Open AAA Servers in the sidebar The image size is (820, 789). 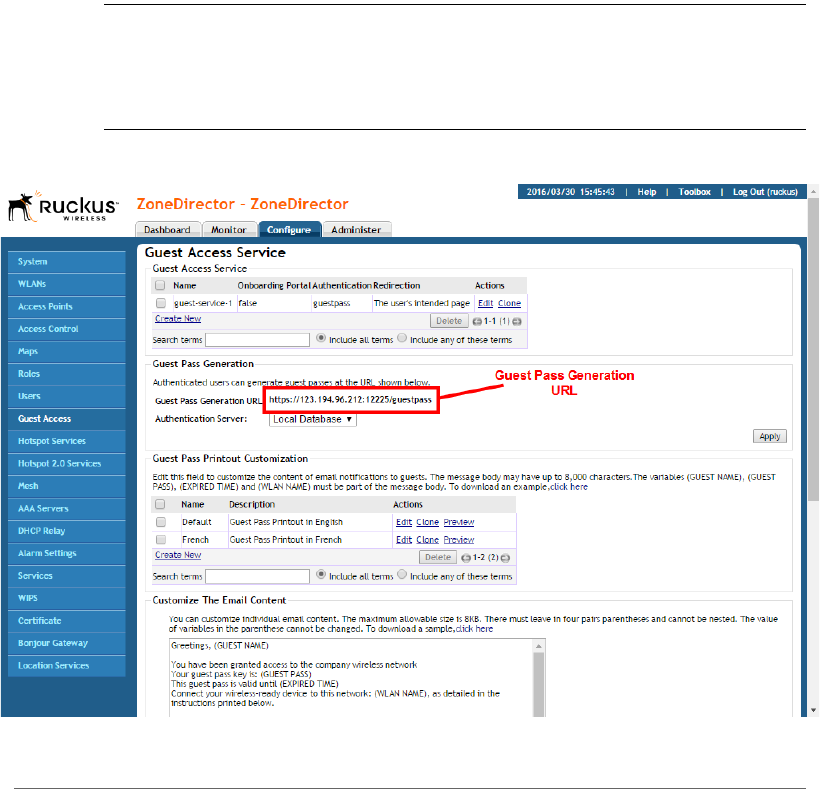67,509
